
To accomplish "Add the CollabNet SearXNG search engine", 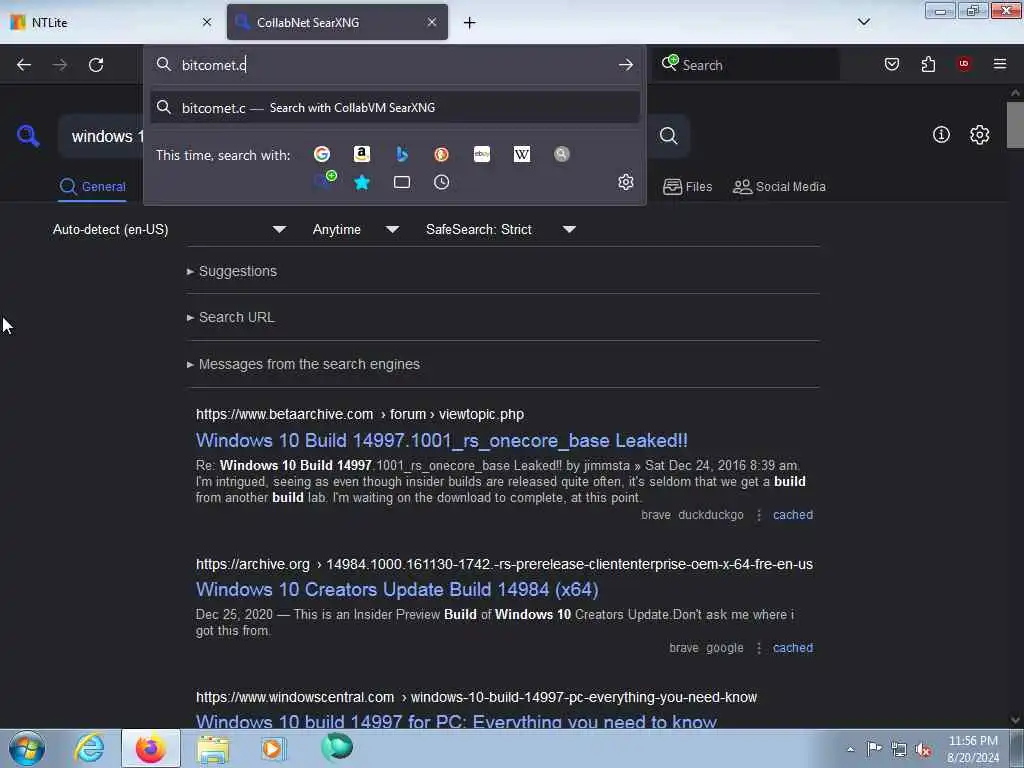I will (x=325, y=181).
